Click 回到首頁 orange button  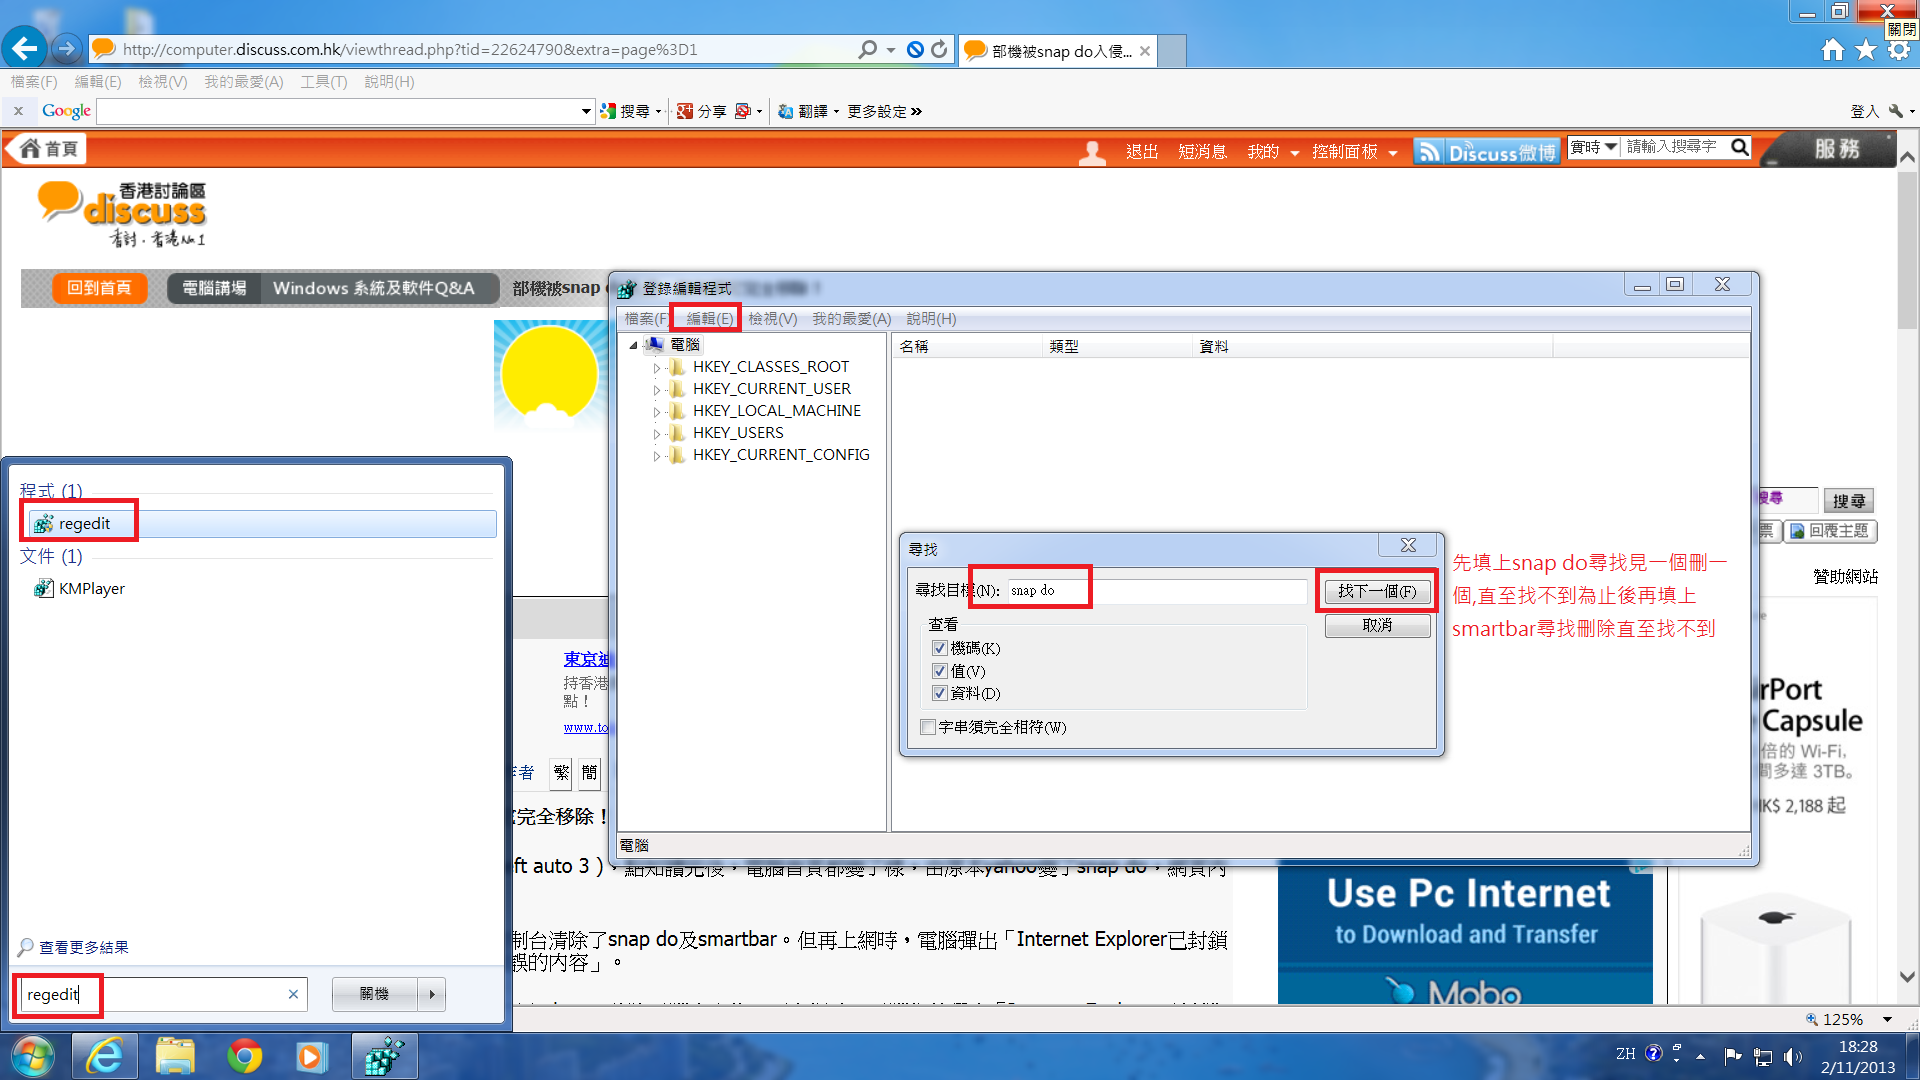click(99, 288)
